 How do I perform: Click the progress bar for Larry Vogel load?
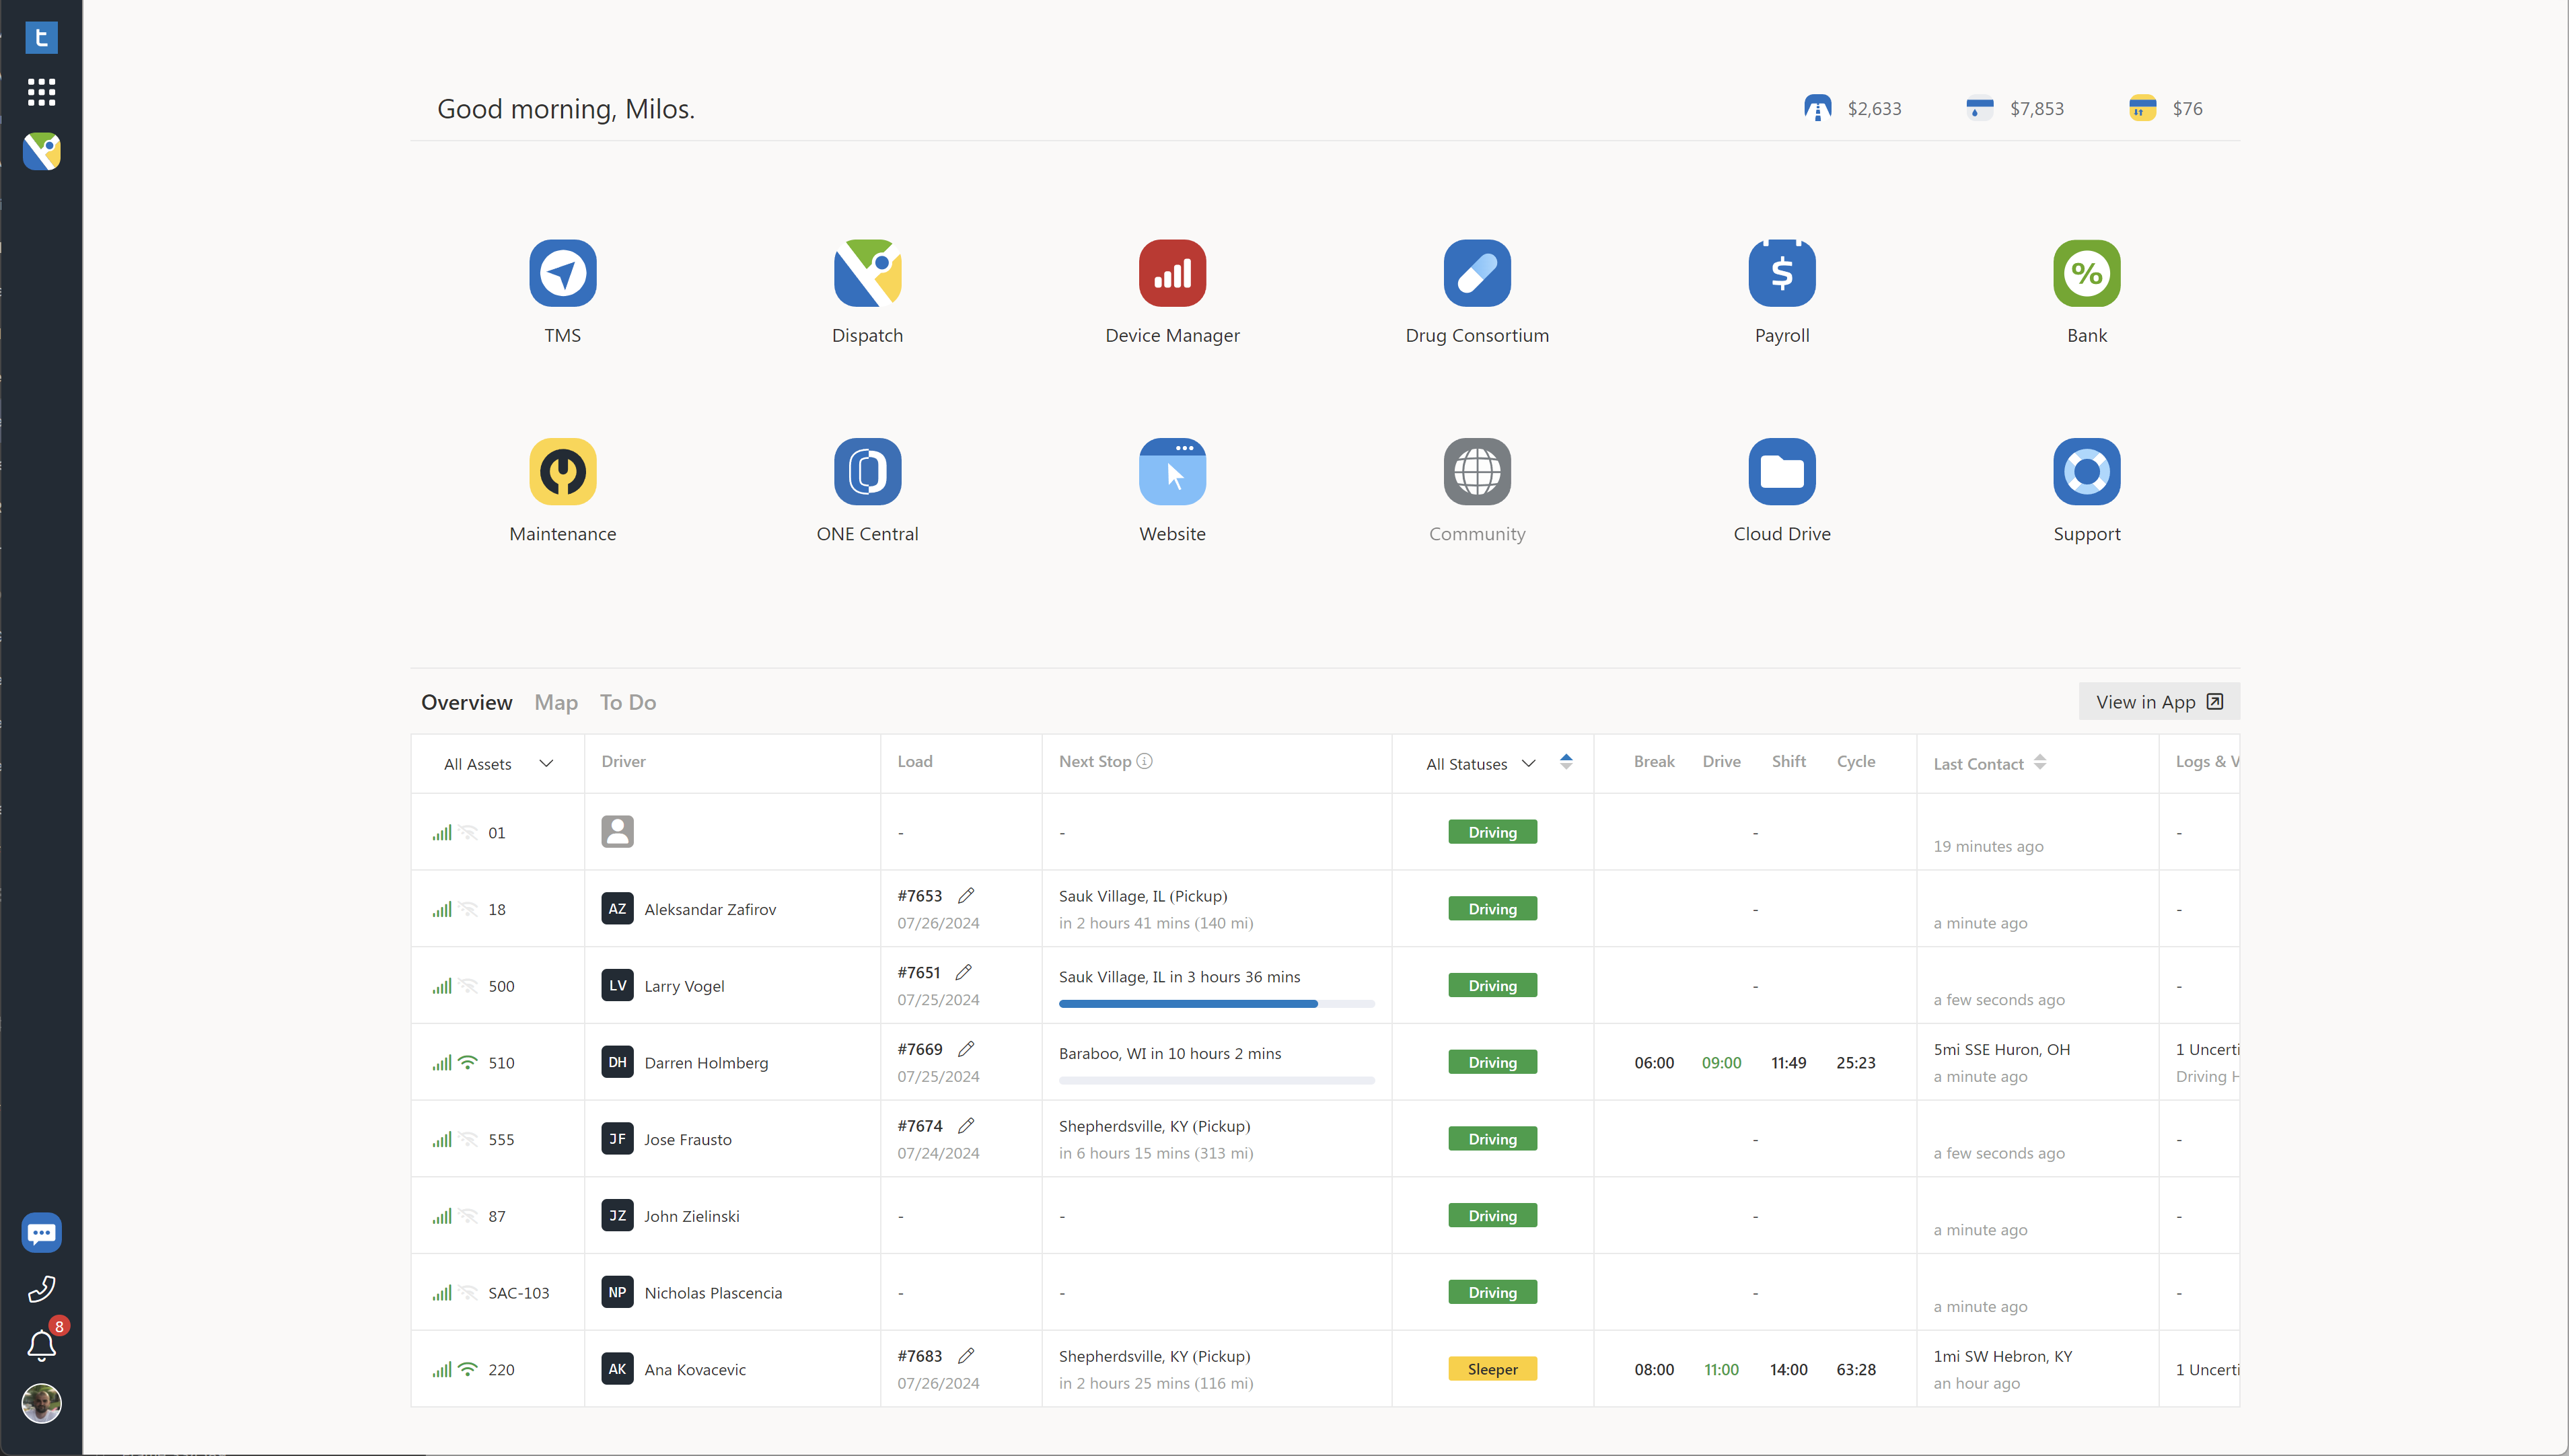pyautogui.click(x=1216, y=1003)
